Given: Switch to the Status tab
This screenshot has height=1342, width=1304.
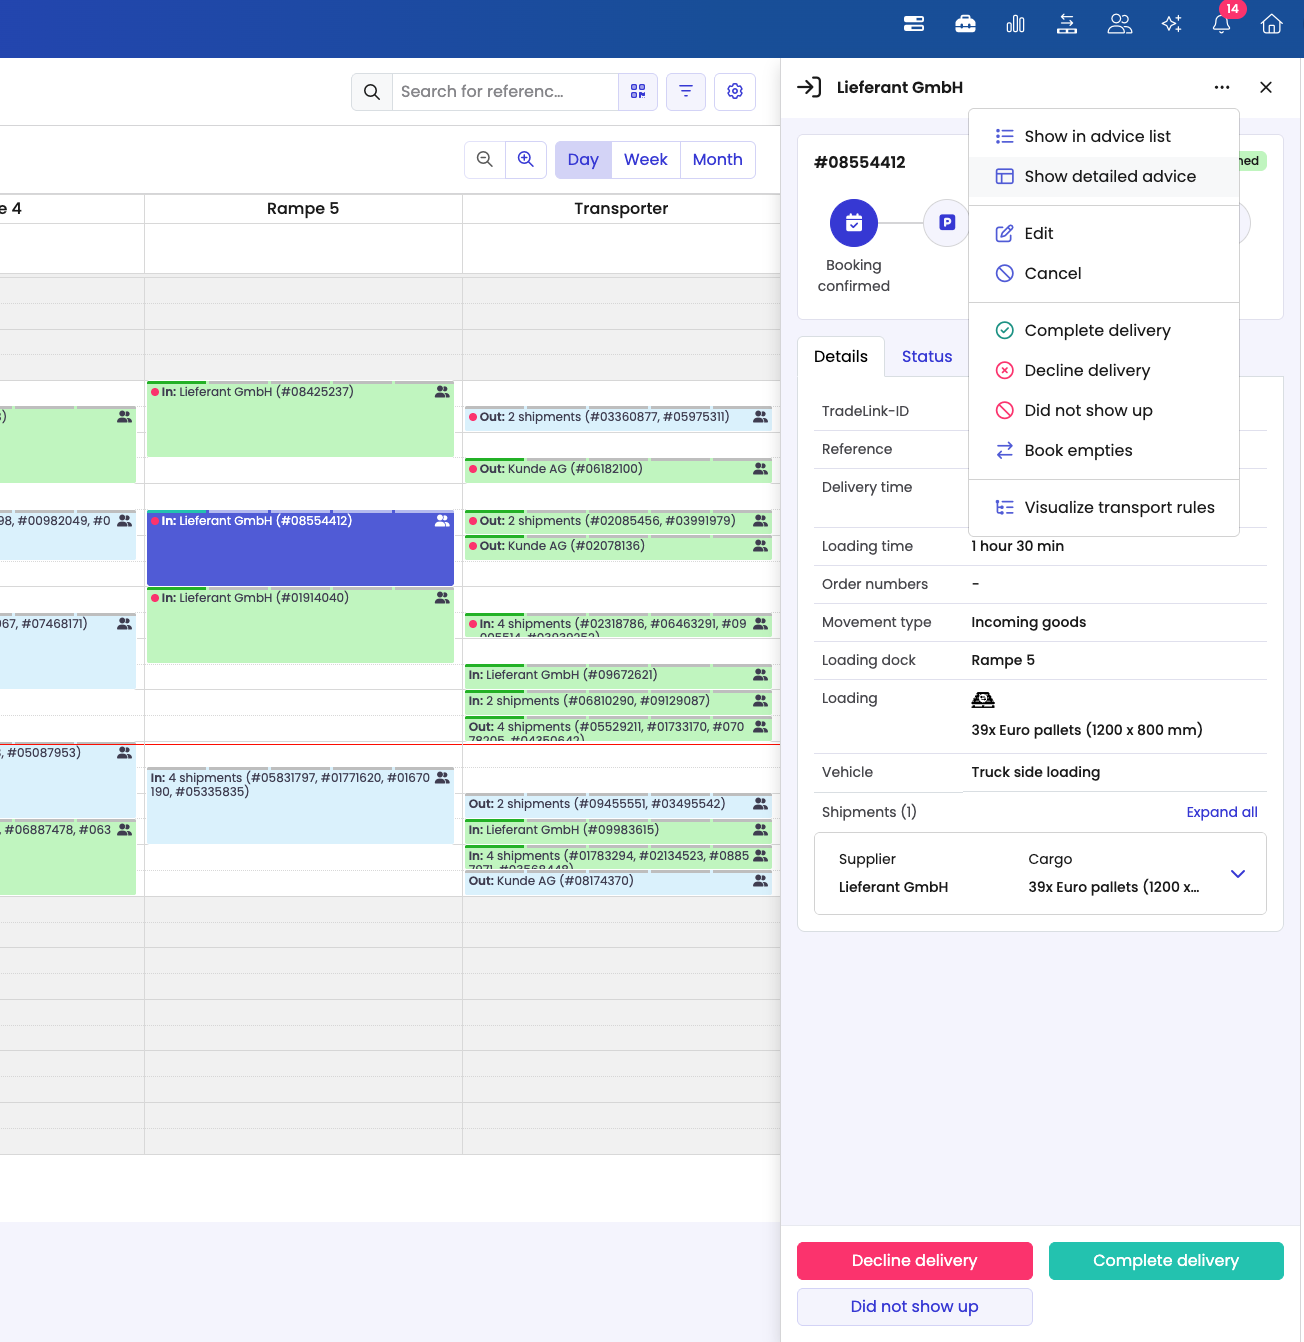Looking at the screenshot, I should [x=927, y=357].
